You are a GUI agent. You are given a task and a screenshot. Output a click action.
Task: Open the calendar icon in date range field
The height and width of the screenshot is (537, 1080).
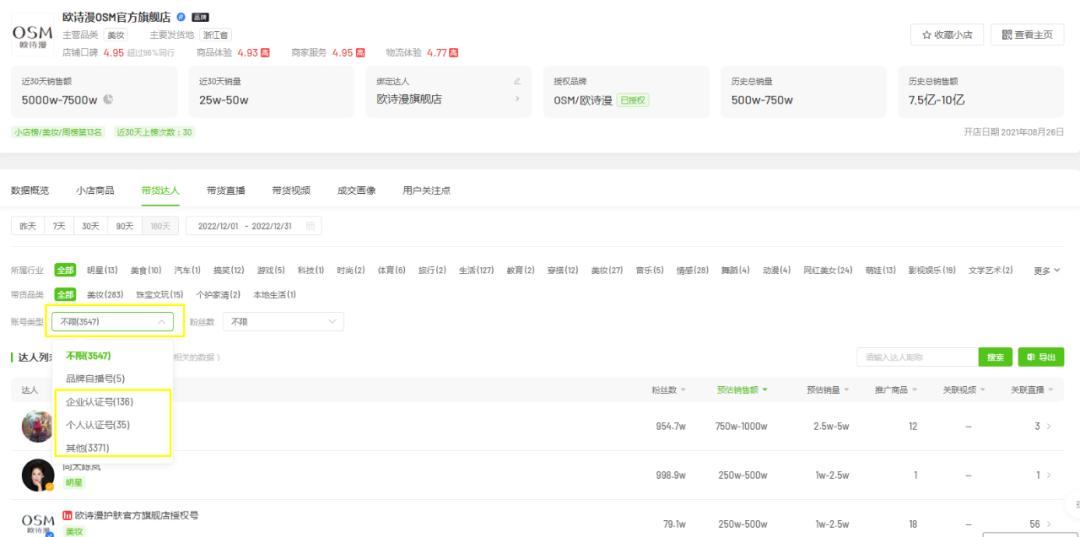311,226
